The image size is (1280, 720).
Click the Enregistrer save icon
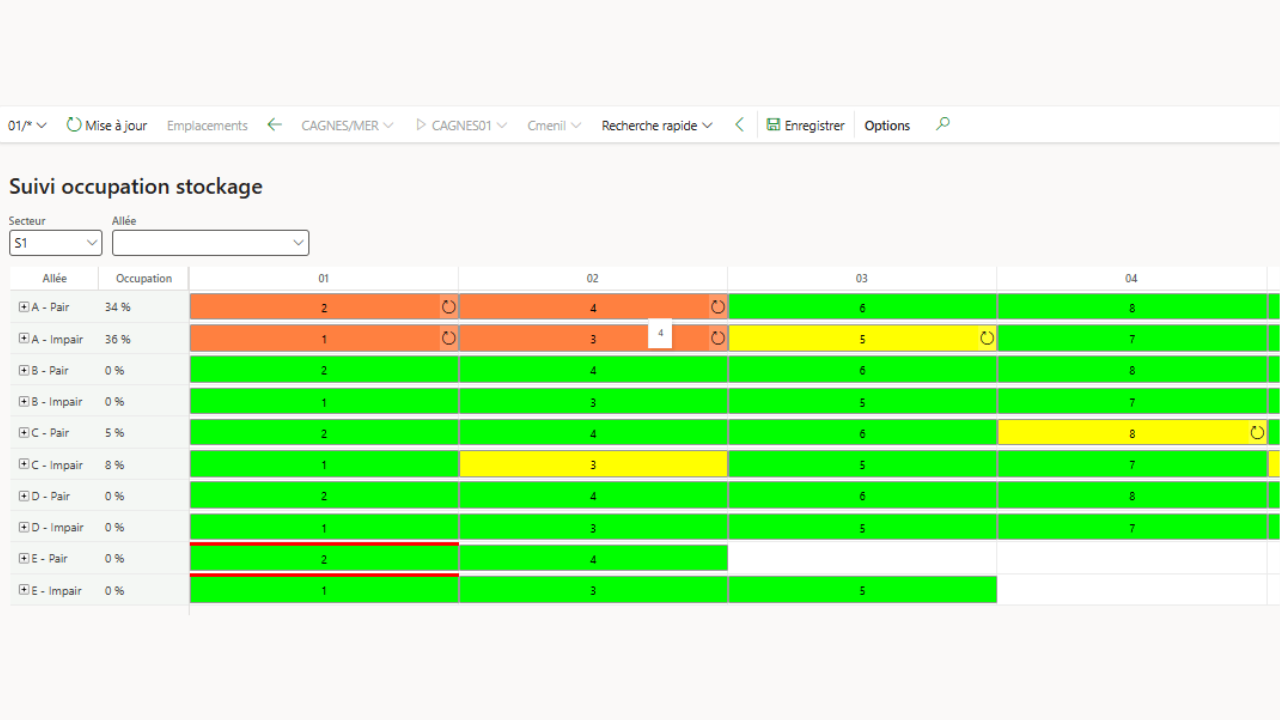point(773,125)
